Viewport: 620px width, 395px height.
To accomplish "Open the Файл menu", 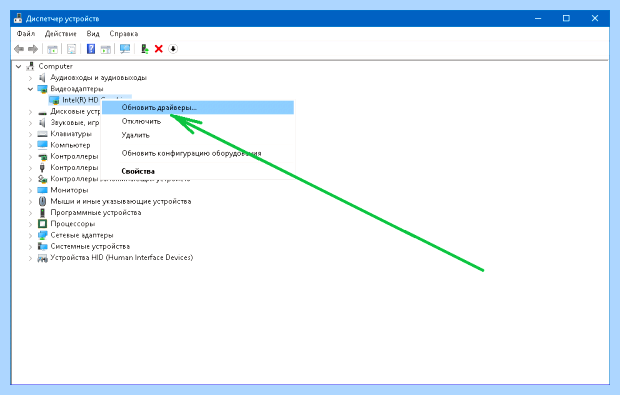I will click(x=26, y=34).
